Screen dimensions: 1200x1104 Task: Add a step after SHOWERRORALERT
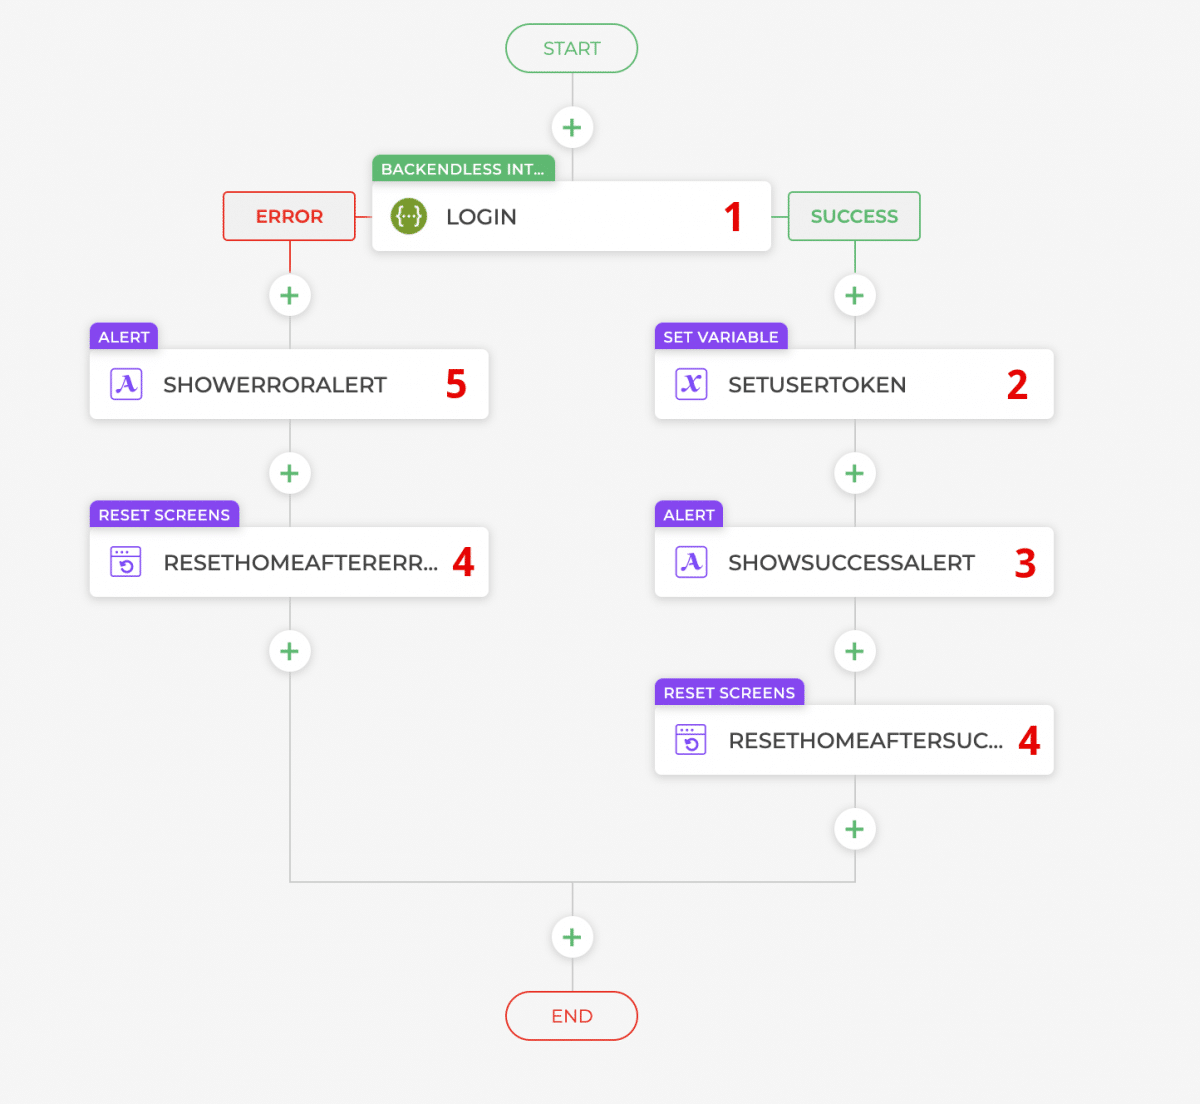click(289, 473)
